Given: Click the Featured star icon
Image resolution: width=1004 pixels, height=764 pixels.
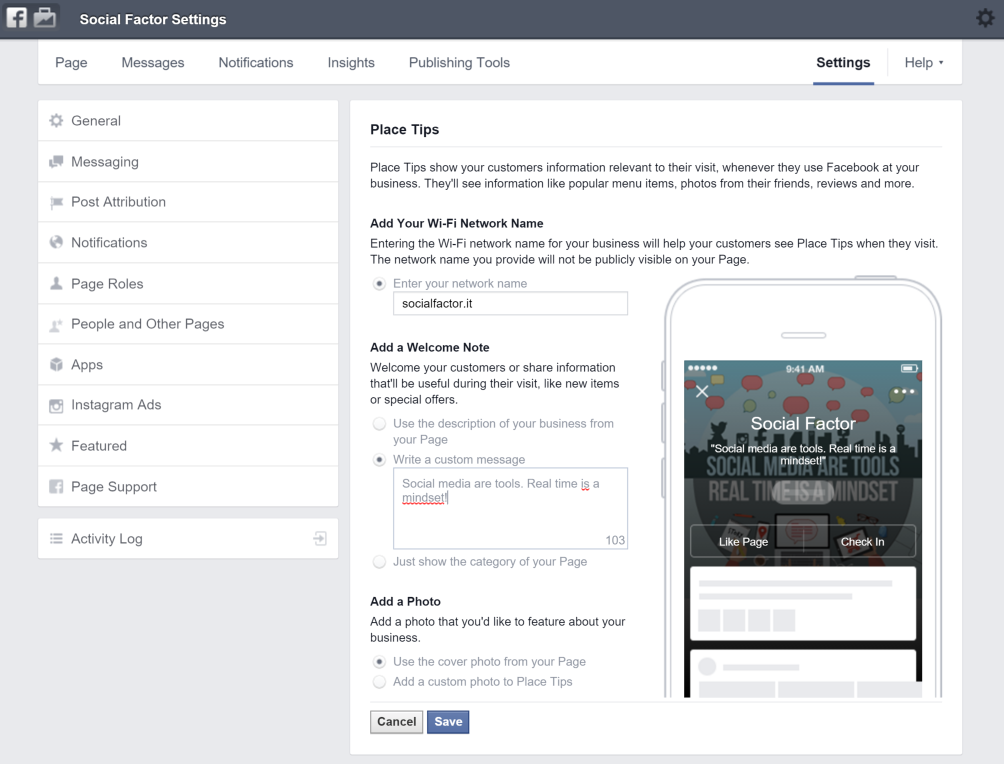Looking at the screenshot, I should click(x=56, y=445).
